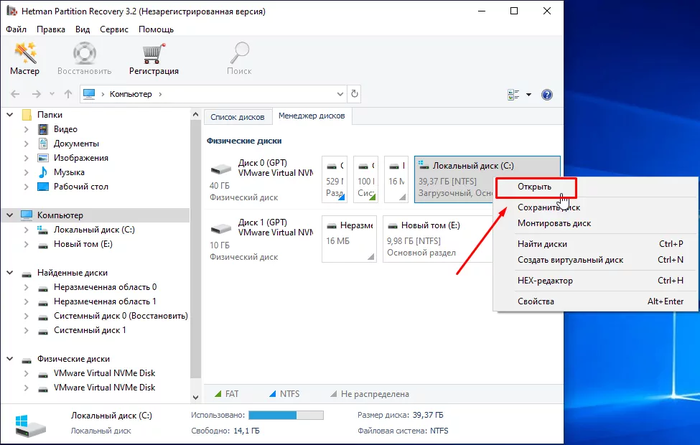700x445 pixels.
Task: Launch the Мастер recovery wizard
Action: coord(24,58)
